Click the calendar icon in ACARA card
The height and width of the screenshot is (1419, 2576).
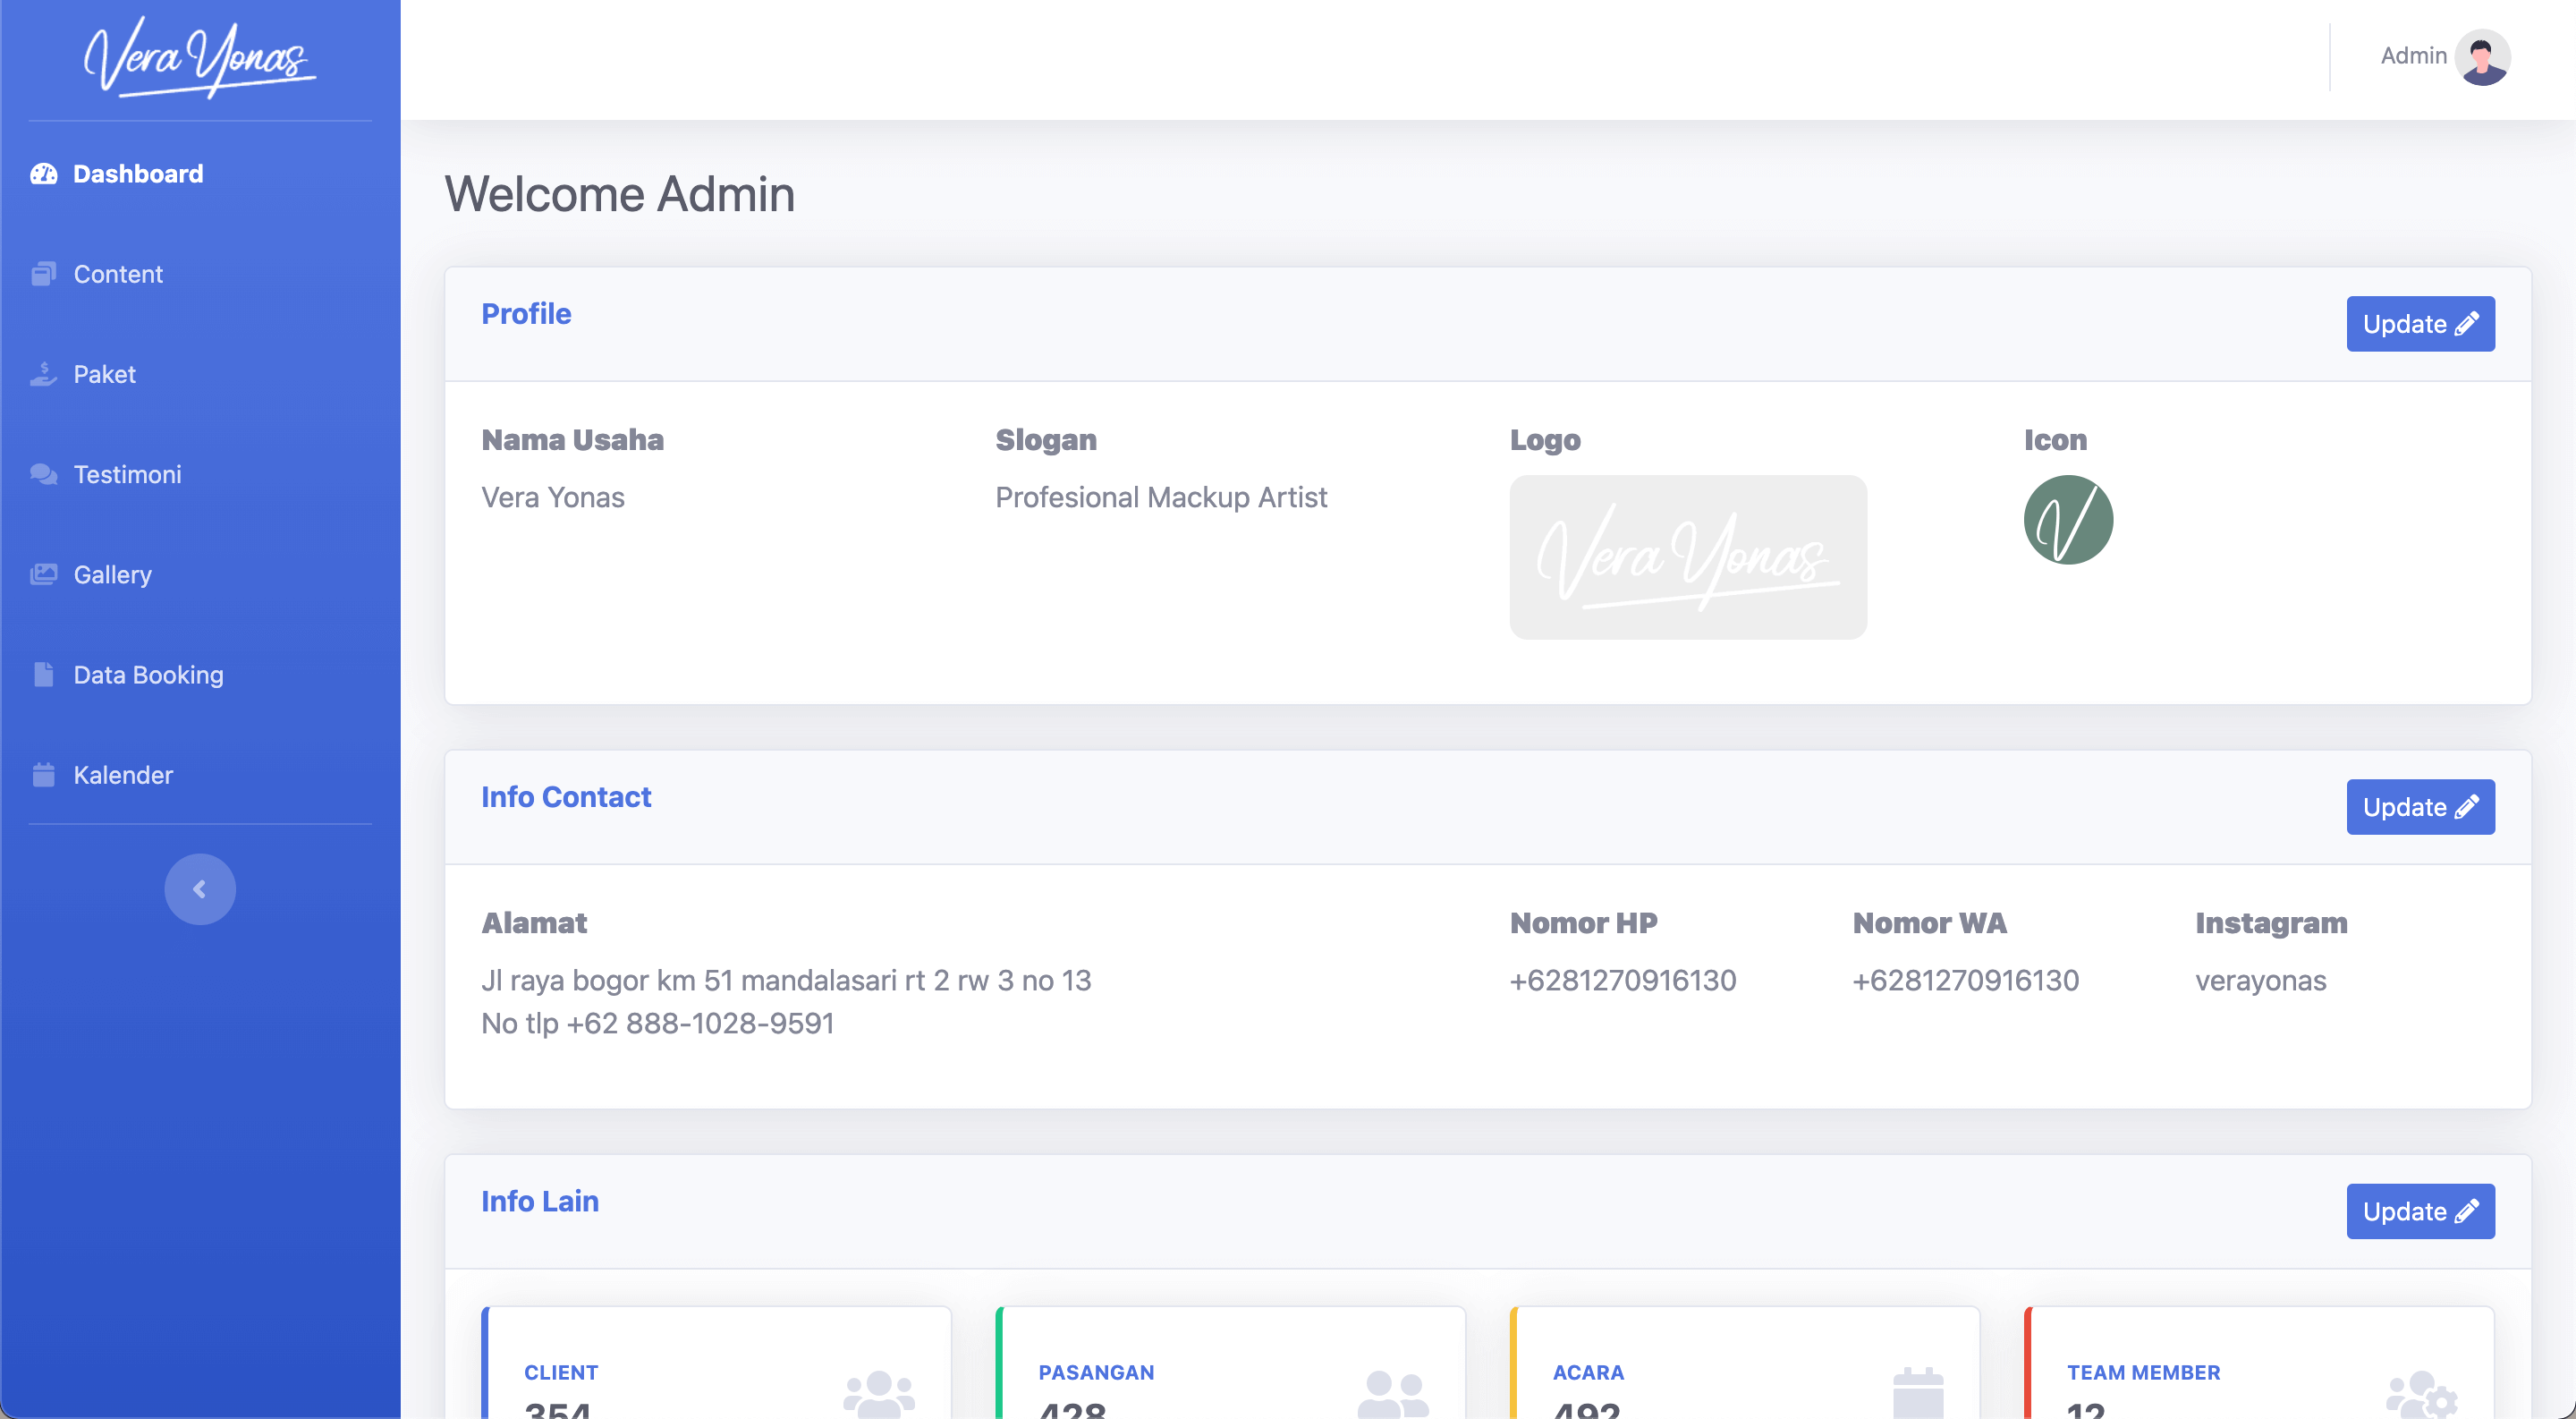(1918, 1392)
